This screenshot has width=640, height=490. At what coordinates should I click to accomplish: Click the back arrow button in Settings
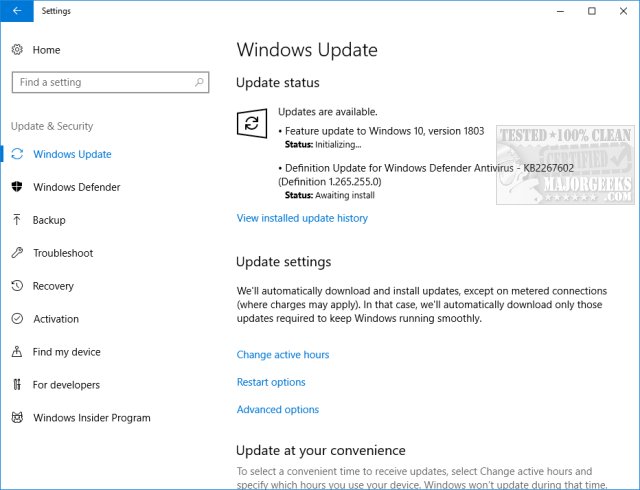[17, 11]
